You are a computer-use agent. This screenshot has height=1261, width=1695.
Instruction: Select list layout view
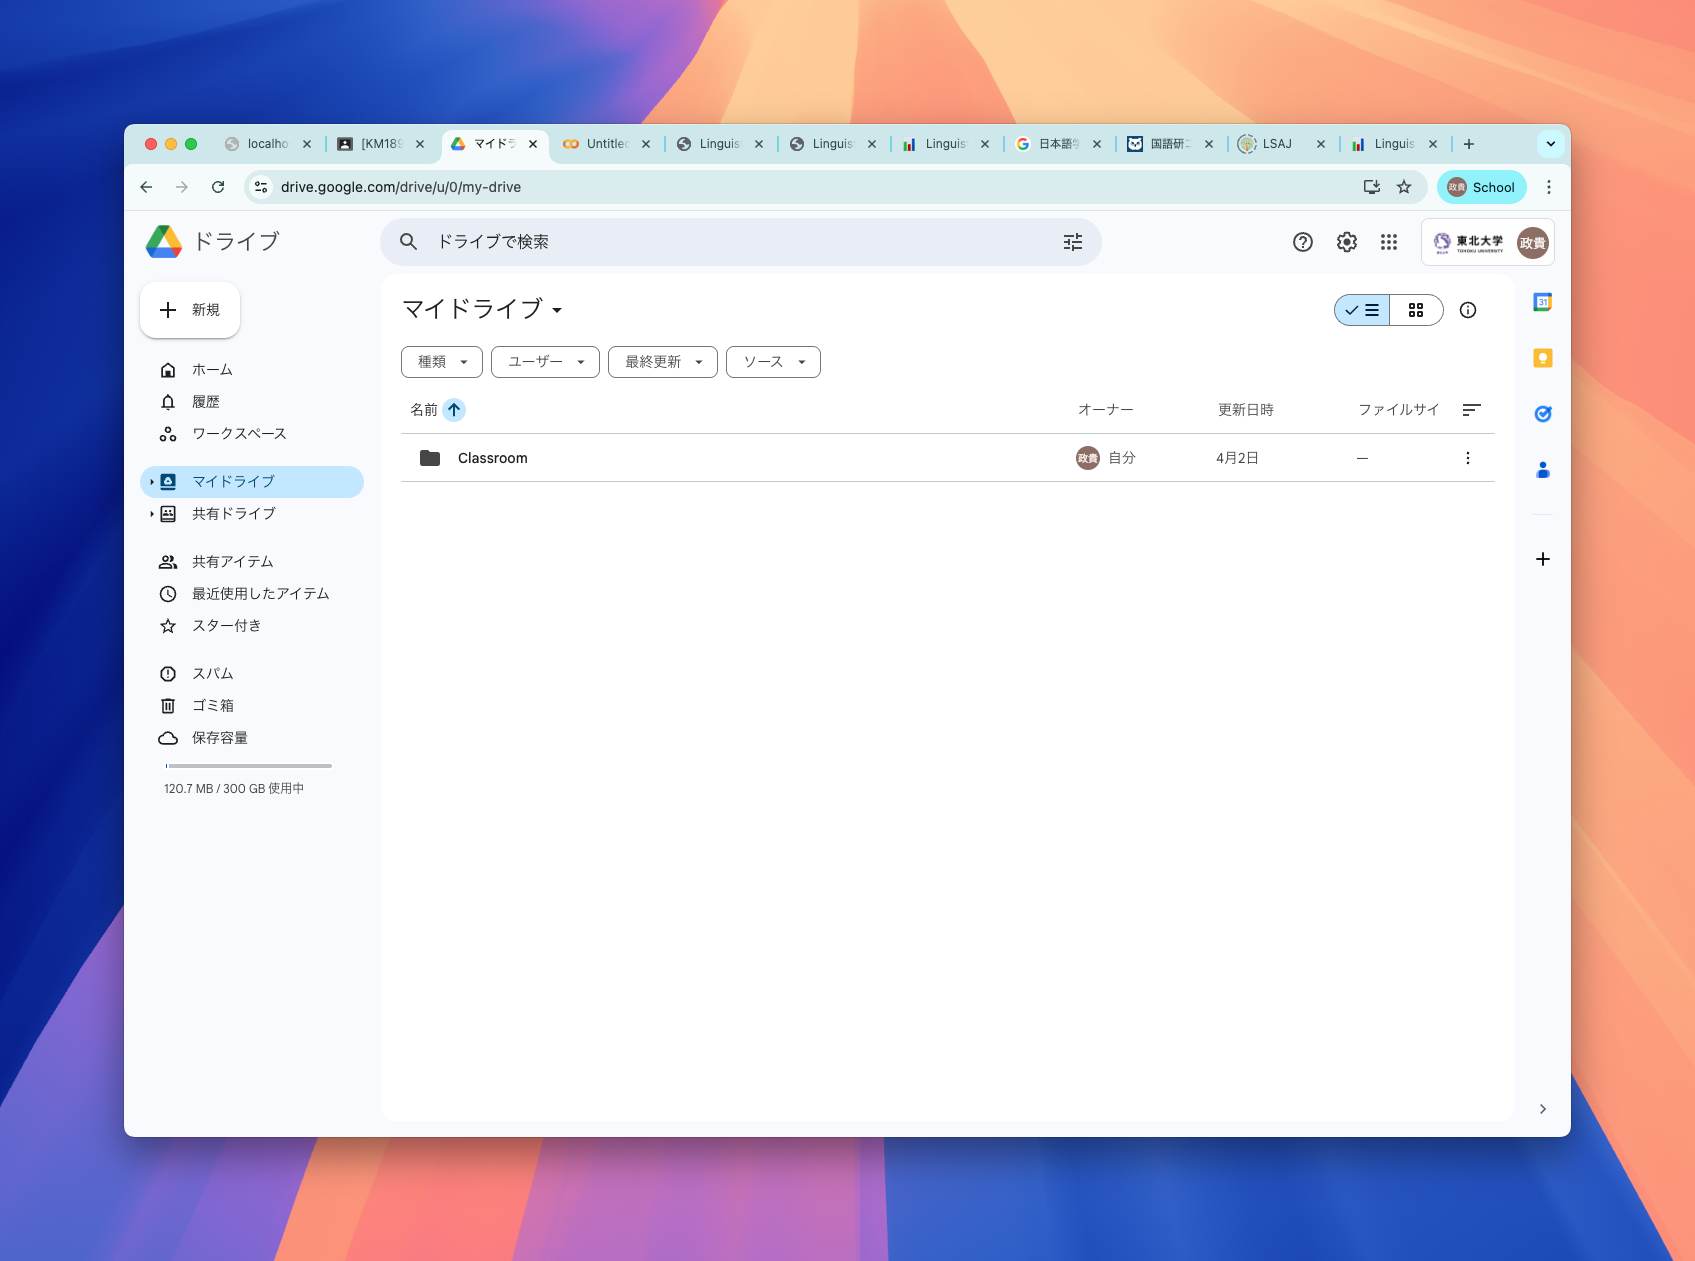pyautogui.click(x=1362, y=310)
